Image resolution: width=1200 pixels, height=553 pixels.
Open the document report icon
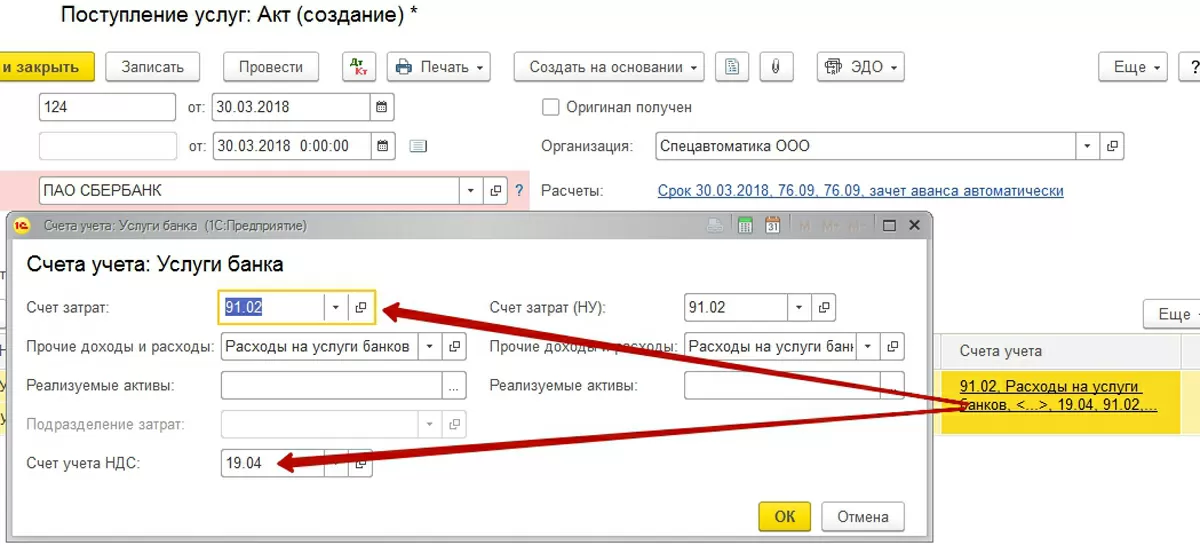pos(734,67)
